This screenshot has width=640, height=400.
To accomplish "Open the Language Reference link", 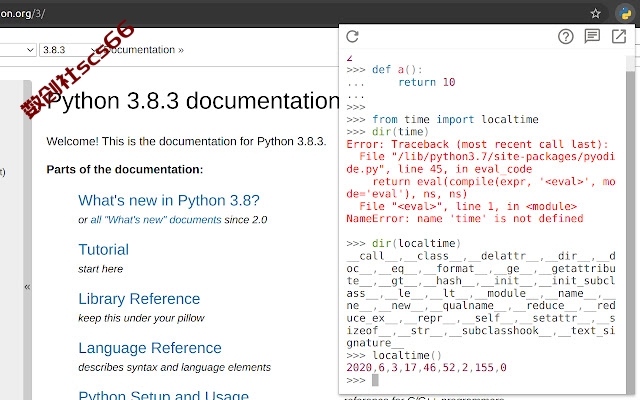I will [x=150, y=348].
